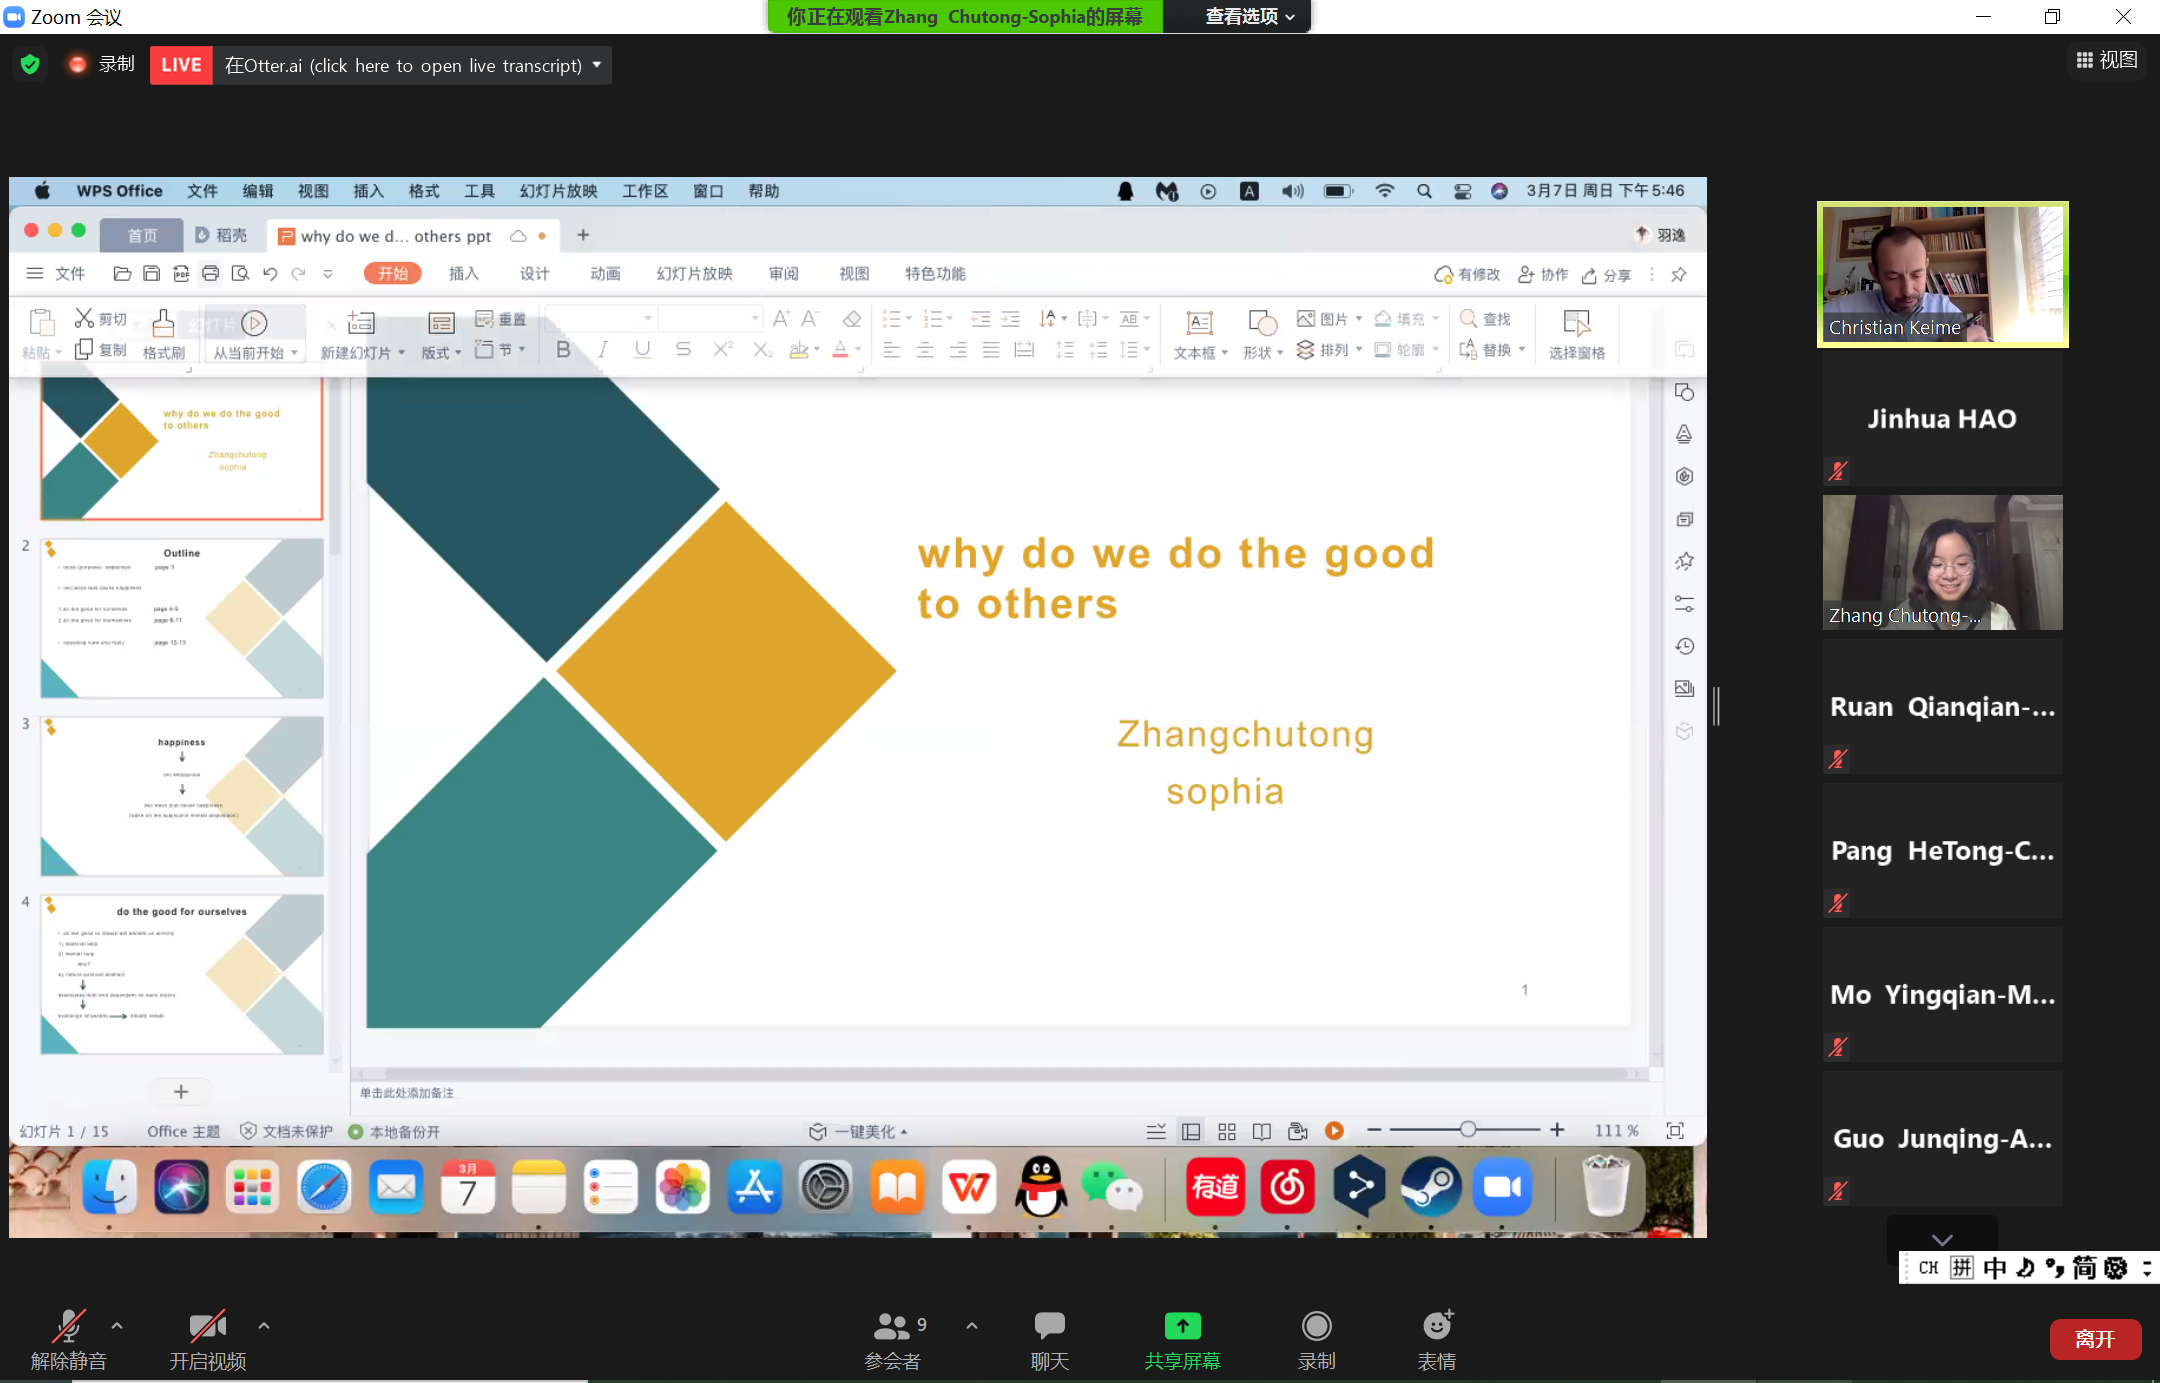The width and height of the screenshot is (2160, 1383).
Task: Open the participants (参会者) panel
Action: coord(891,1327)
